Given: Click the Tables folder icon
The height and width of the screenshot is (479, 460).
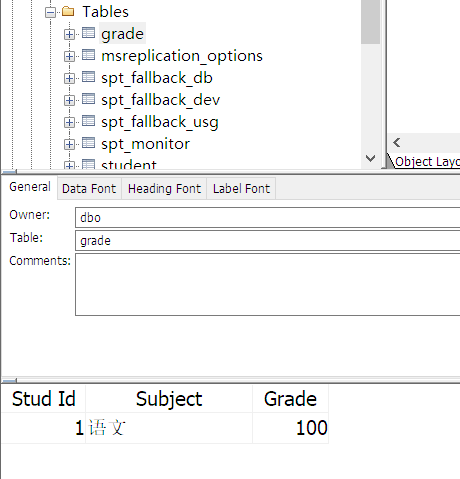Looking at the screenshot, I should [x=68, y=11].
